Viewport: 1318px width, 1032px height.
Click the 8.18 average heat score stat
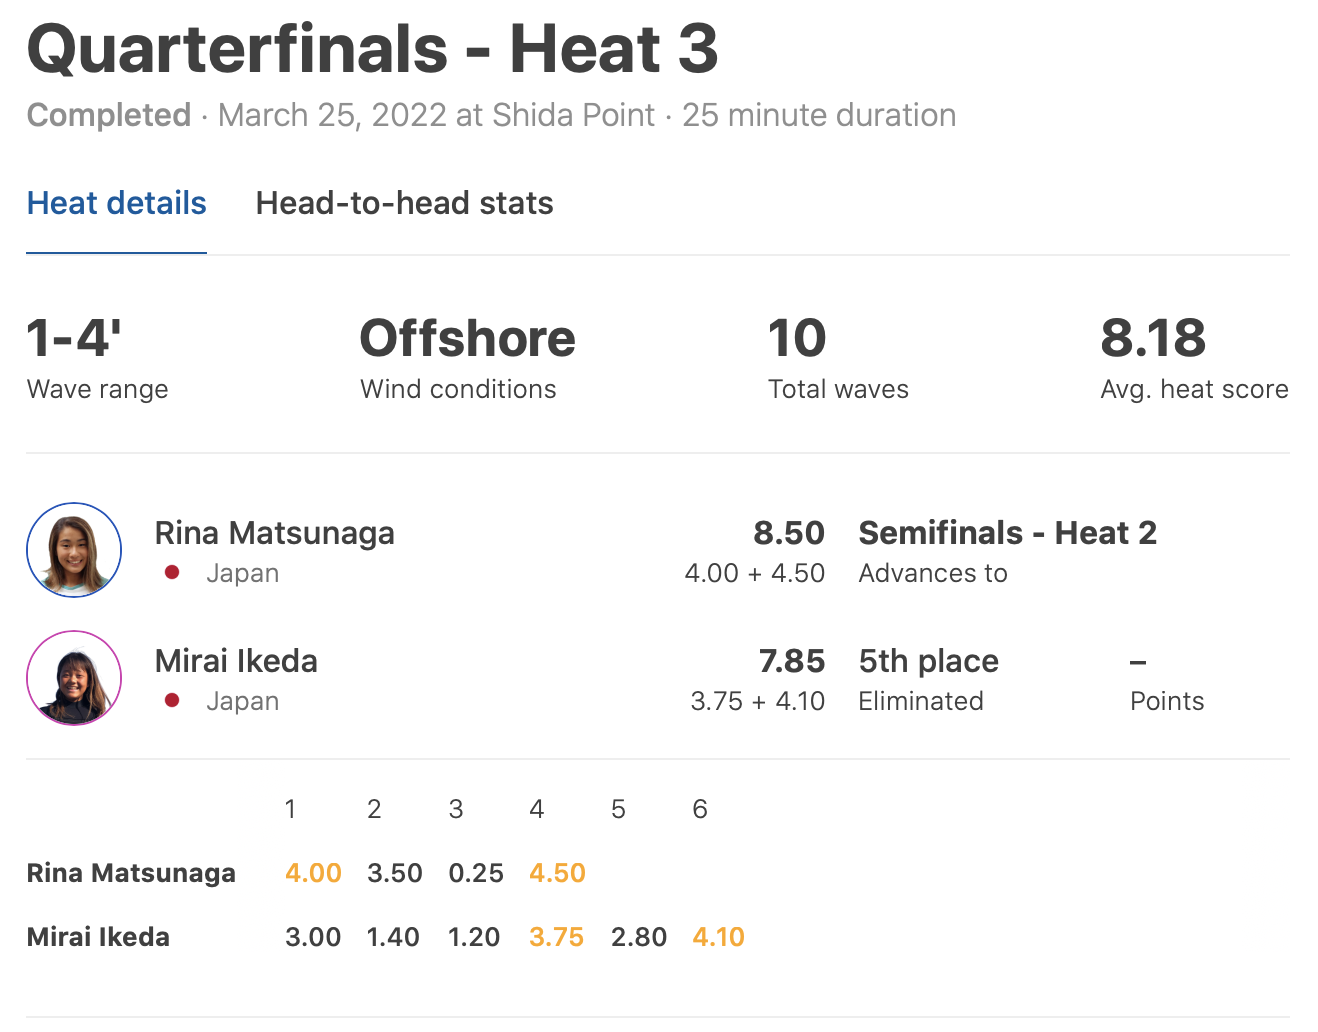tap(1153, 338)
